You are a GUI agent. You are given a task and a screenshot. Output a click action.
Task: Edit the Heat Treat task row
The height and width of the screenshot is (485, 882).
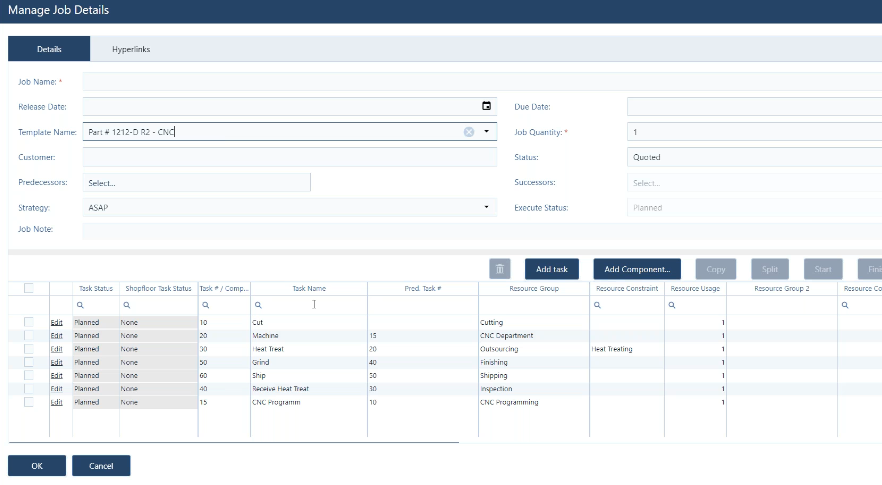(x=57, y=349)
